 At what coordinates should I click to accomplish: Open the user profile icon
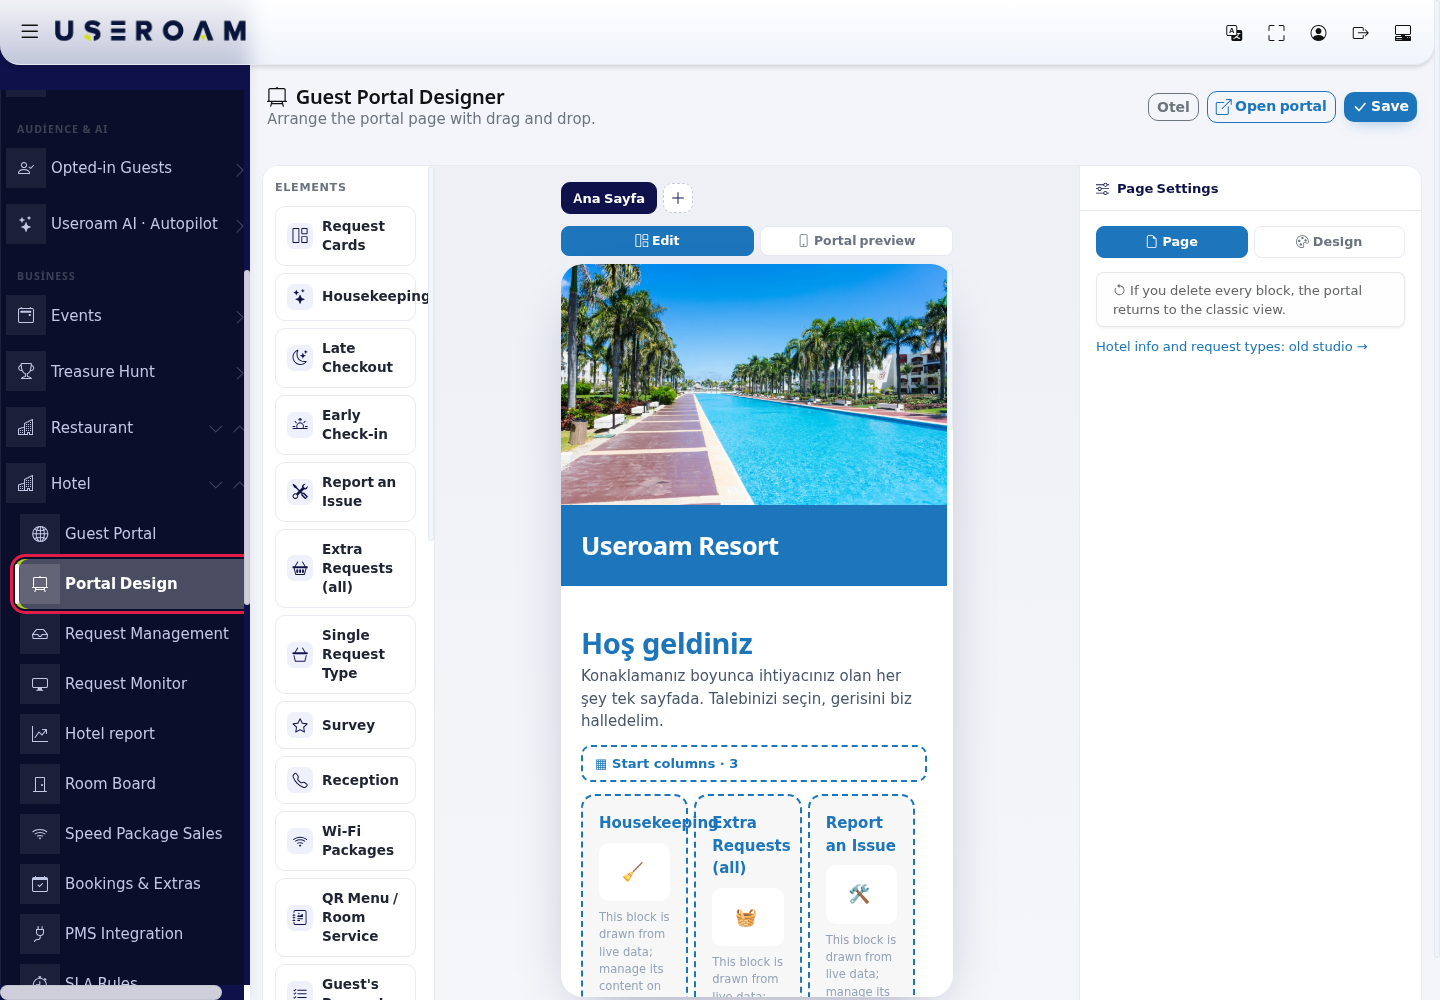point(1318,33)
